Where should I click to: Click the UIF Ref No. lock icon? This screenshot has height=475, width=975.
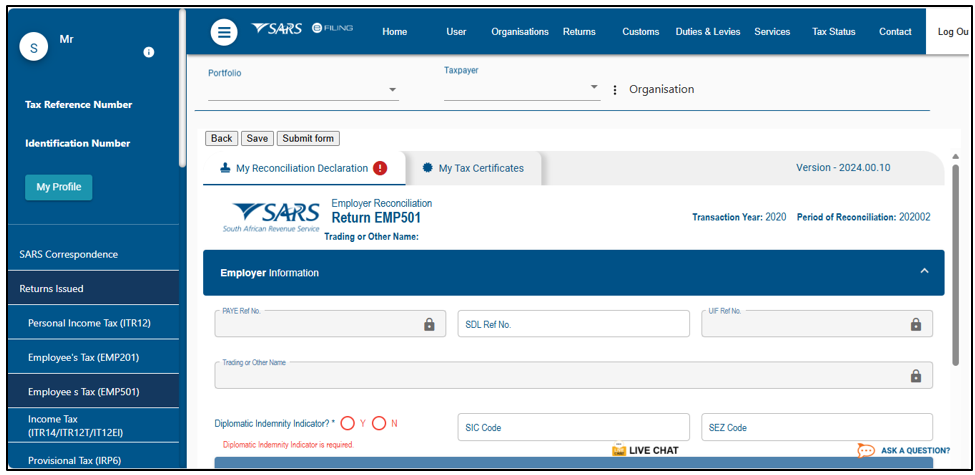pyautogui.click(x=916, y=325)
